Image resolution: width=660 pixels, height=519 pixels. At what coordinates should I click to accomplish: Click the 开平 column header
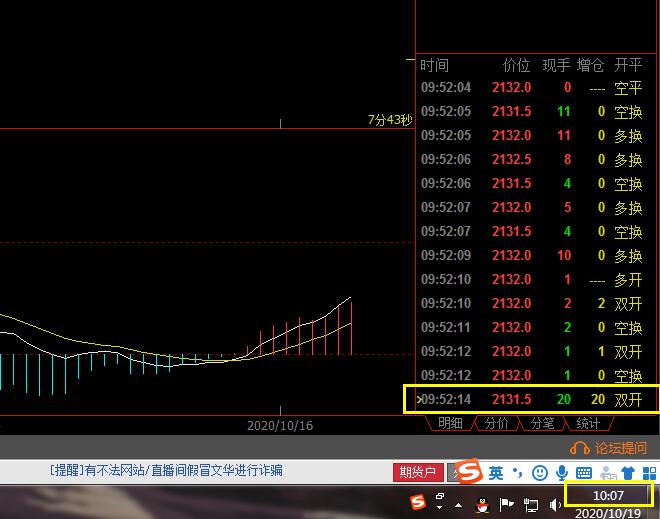pyautogui.click(x=628, y=65)
